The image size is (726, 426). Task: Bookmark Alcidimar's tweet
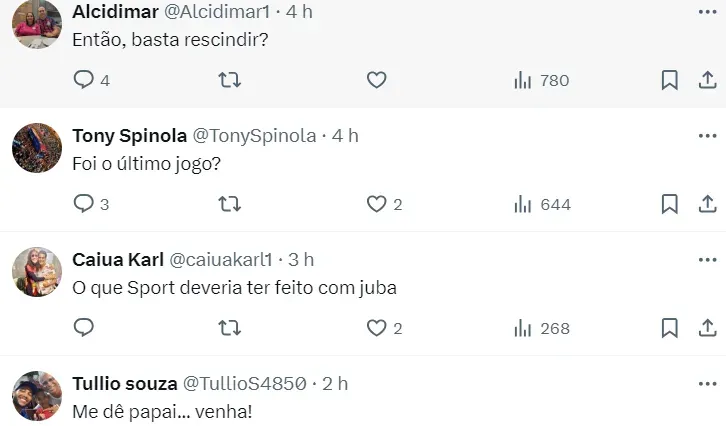[669, 80]
